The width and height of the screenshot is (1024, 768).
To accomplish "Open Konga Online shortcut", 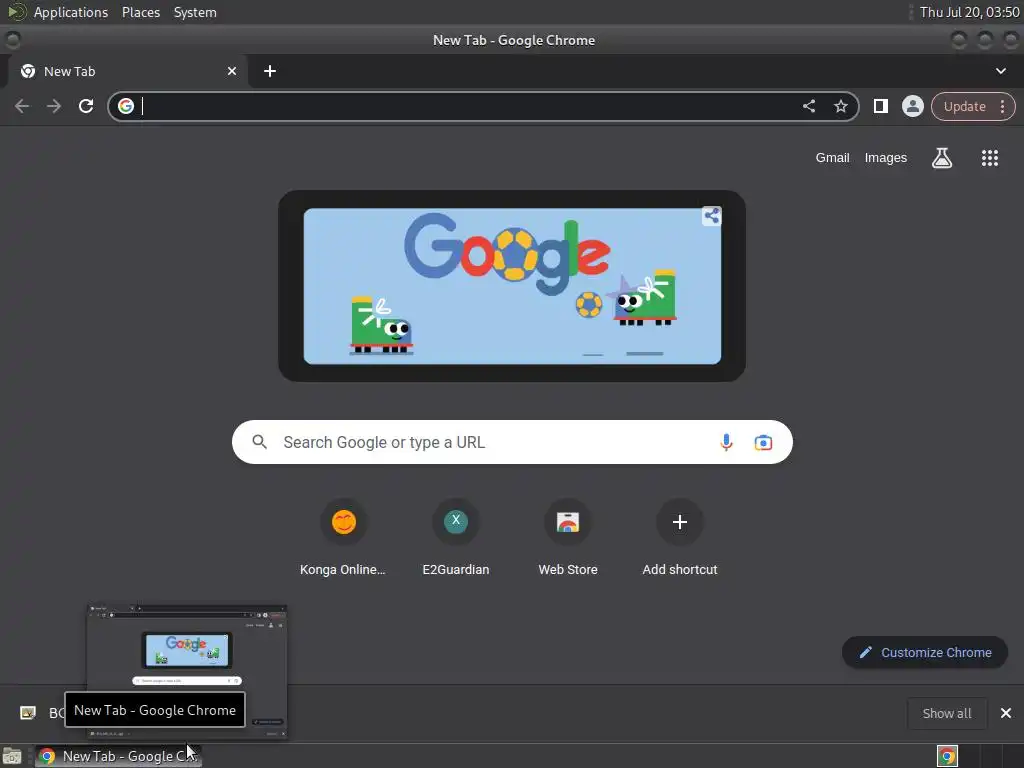I will [x=343, y=539].
